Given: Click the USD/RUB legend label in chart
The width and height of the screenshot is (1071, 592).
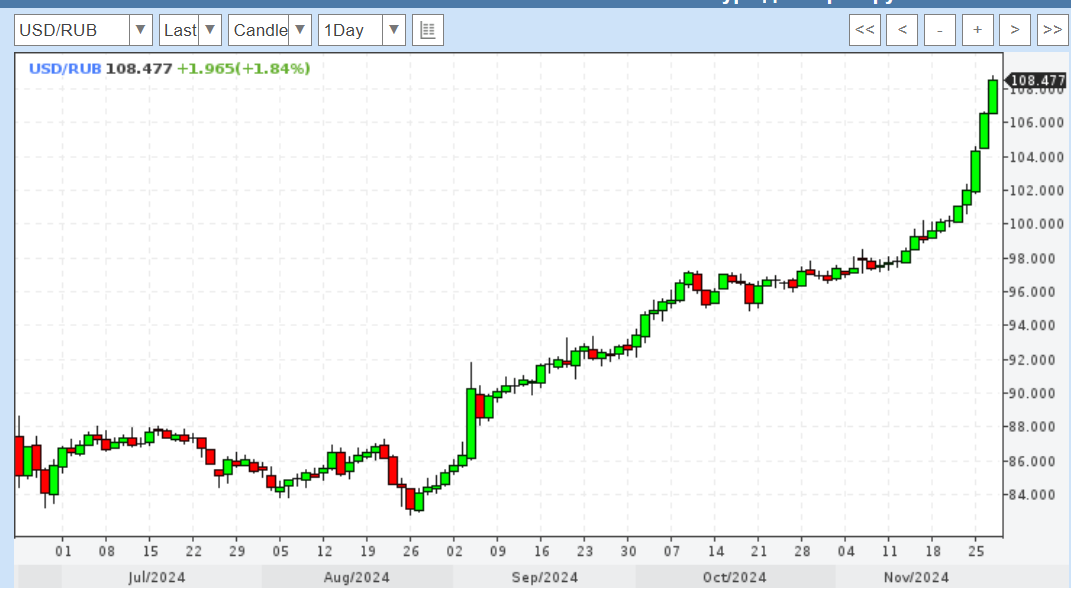Looking at the screenshot, I should coord(65,68).
